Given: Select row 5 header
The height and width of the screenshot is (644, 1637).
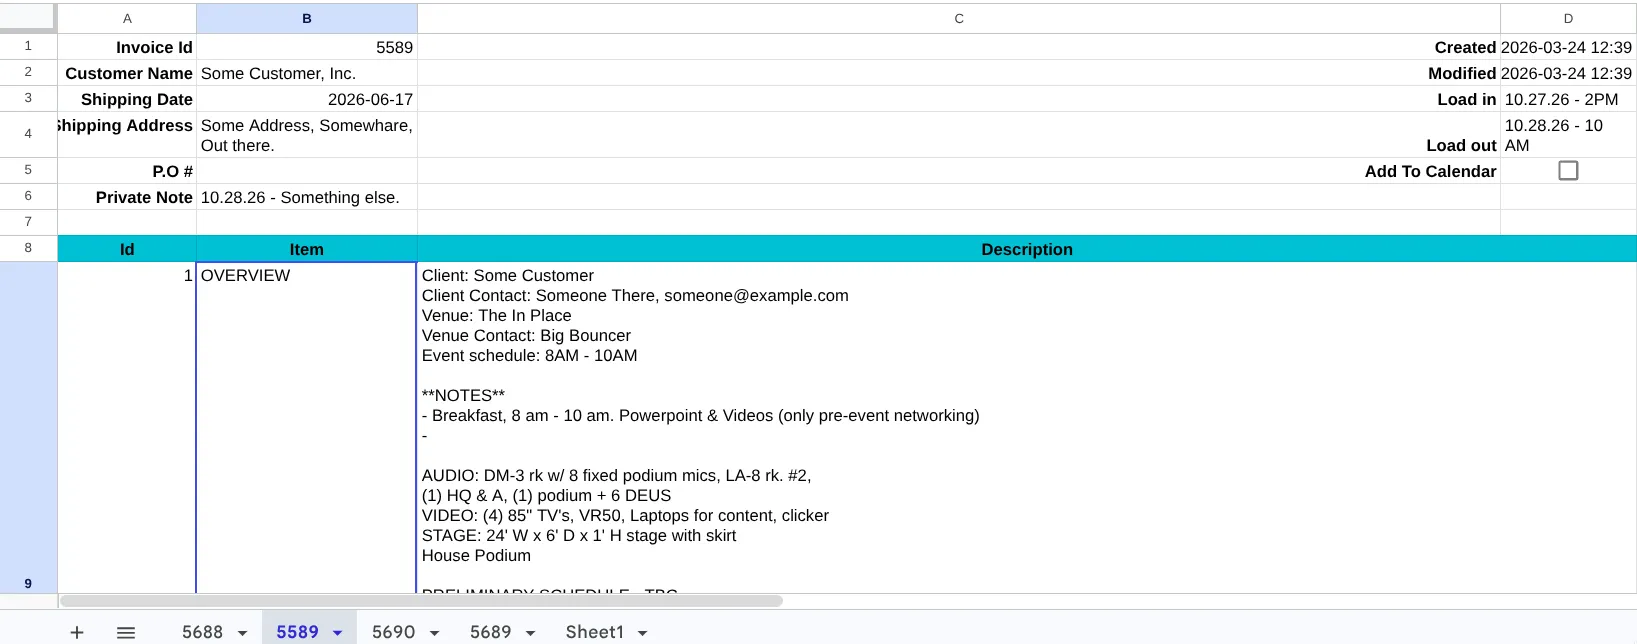Looking at the screenshot, I should [x=28, y=170].
